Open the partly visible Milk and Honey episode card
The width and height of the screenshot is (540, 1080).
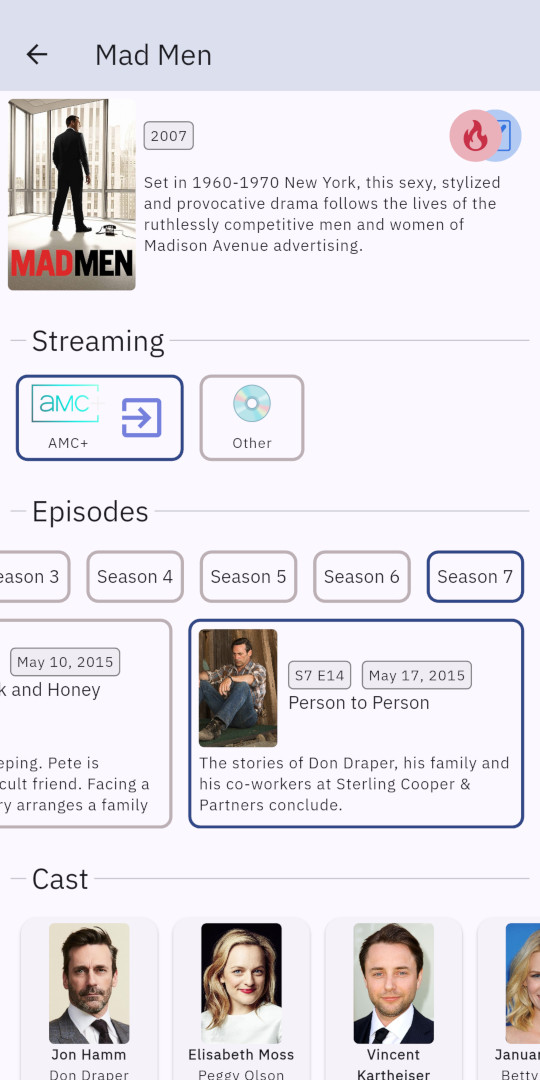(85, 723)
